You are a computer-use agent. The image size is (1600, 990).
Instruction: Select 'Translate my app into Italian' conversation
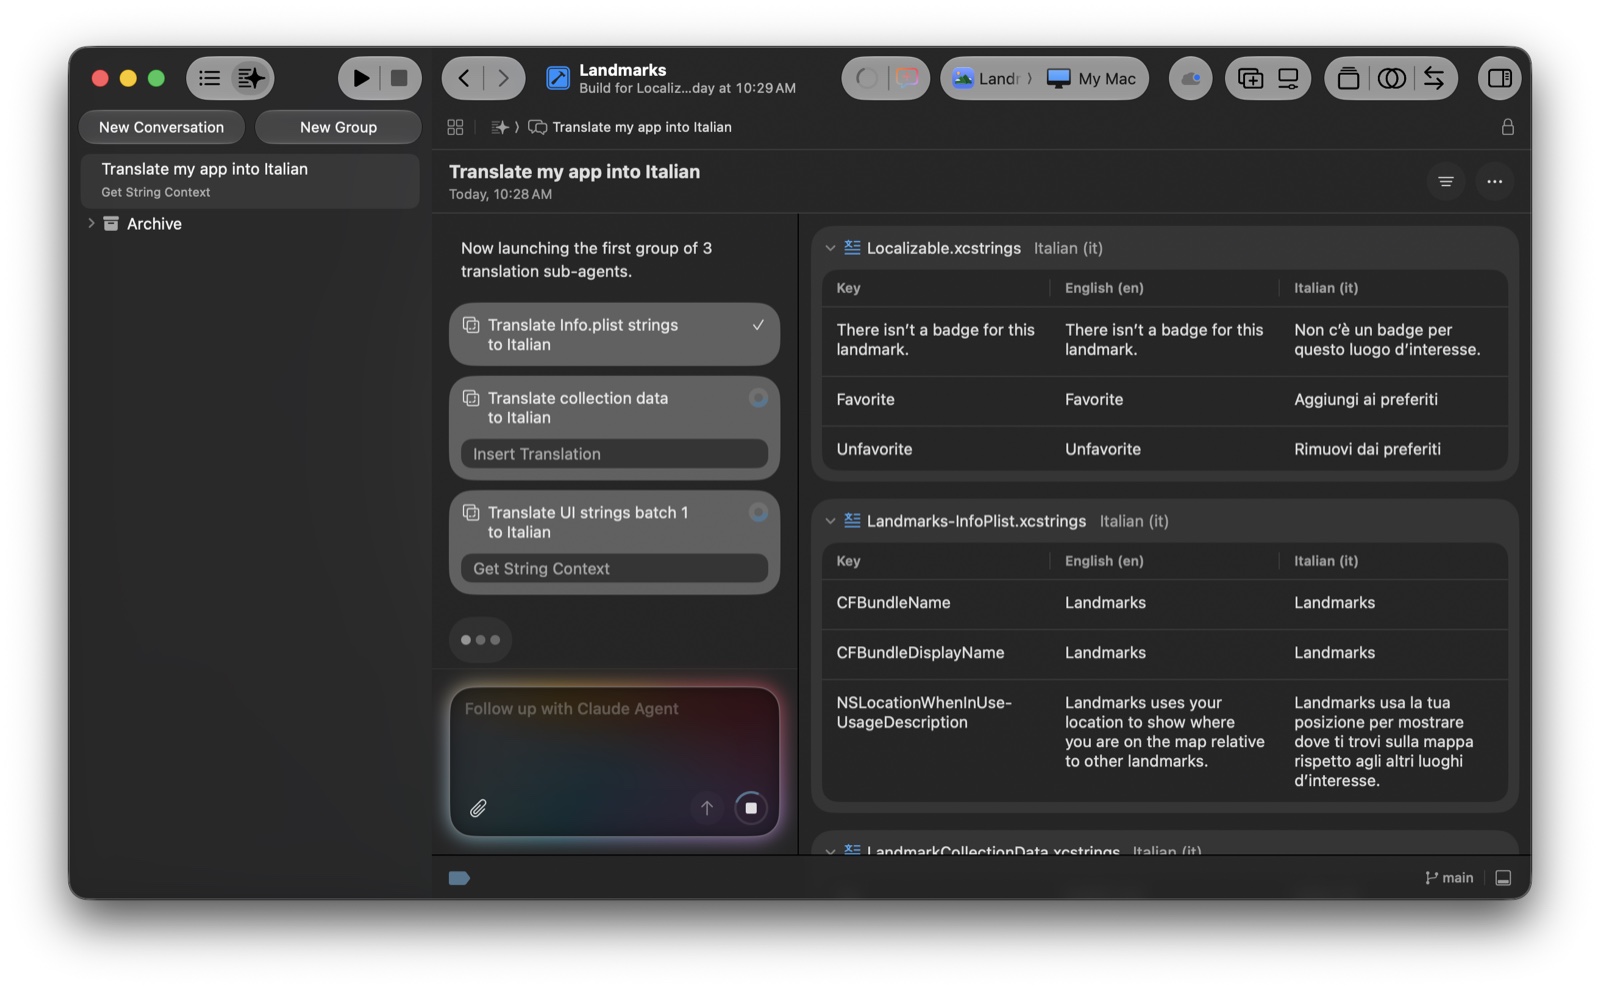click(x=250, y=180)
